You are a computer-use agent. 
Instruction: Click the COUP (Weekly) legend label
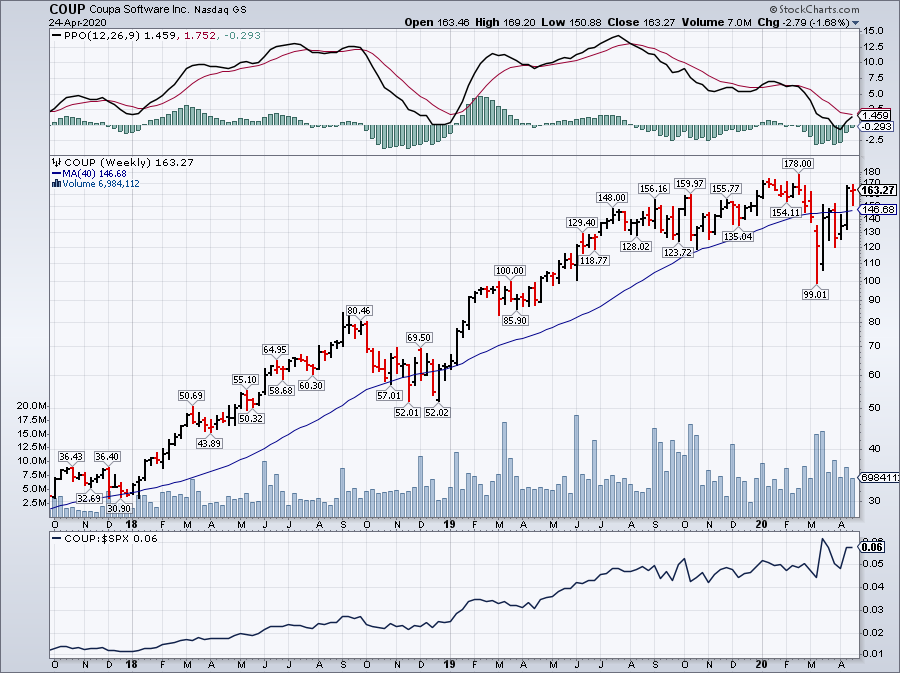coord(108,162)
